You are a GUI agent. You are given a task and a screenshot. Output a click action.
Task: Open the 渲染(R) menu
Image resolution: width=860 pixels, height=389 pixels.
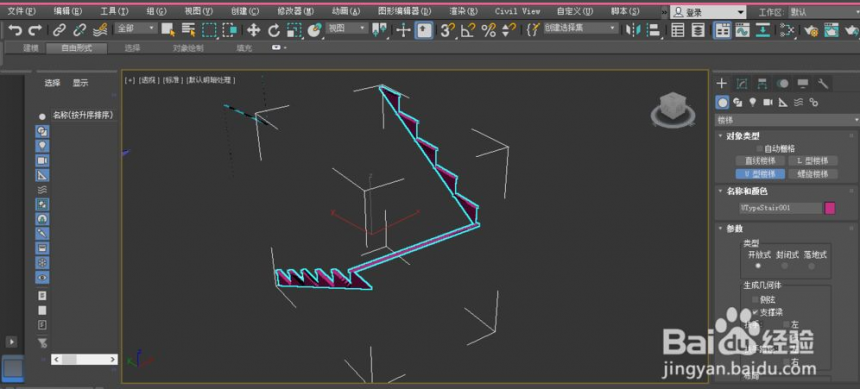point(463,11)
